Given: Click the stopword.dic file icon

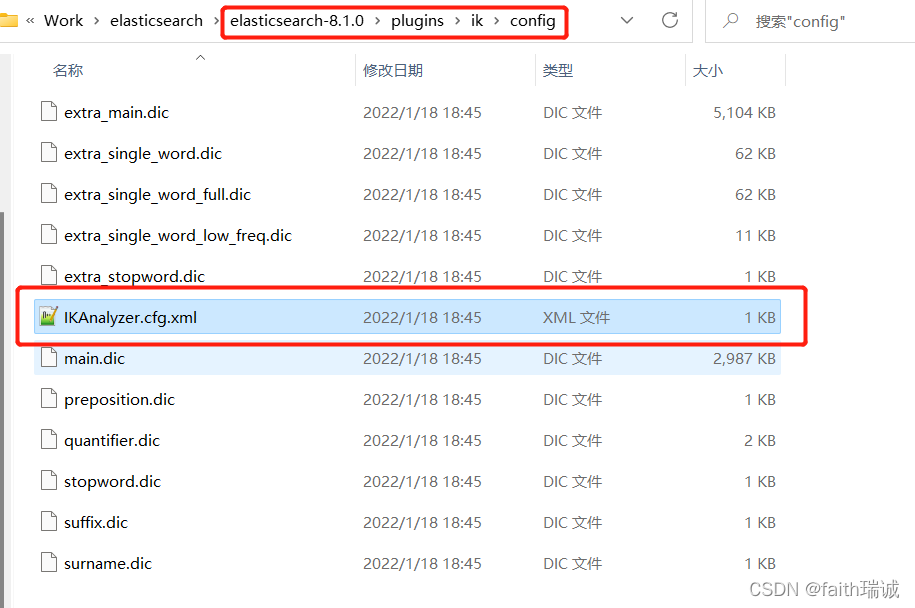Looking at the screenshot, I should [49, 480].
